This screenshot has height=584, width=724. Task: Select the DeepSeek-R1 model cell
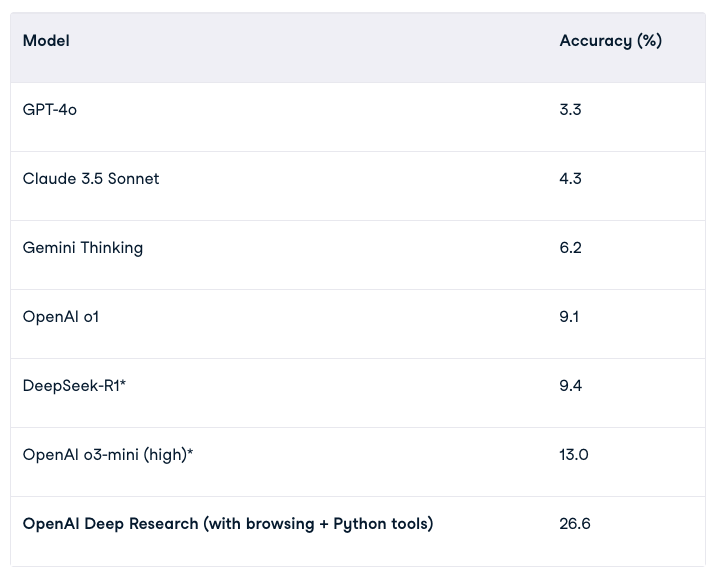pyautogui.click(x=72, y=386)
